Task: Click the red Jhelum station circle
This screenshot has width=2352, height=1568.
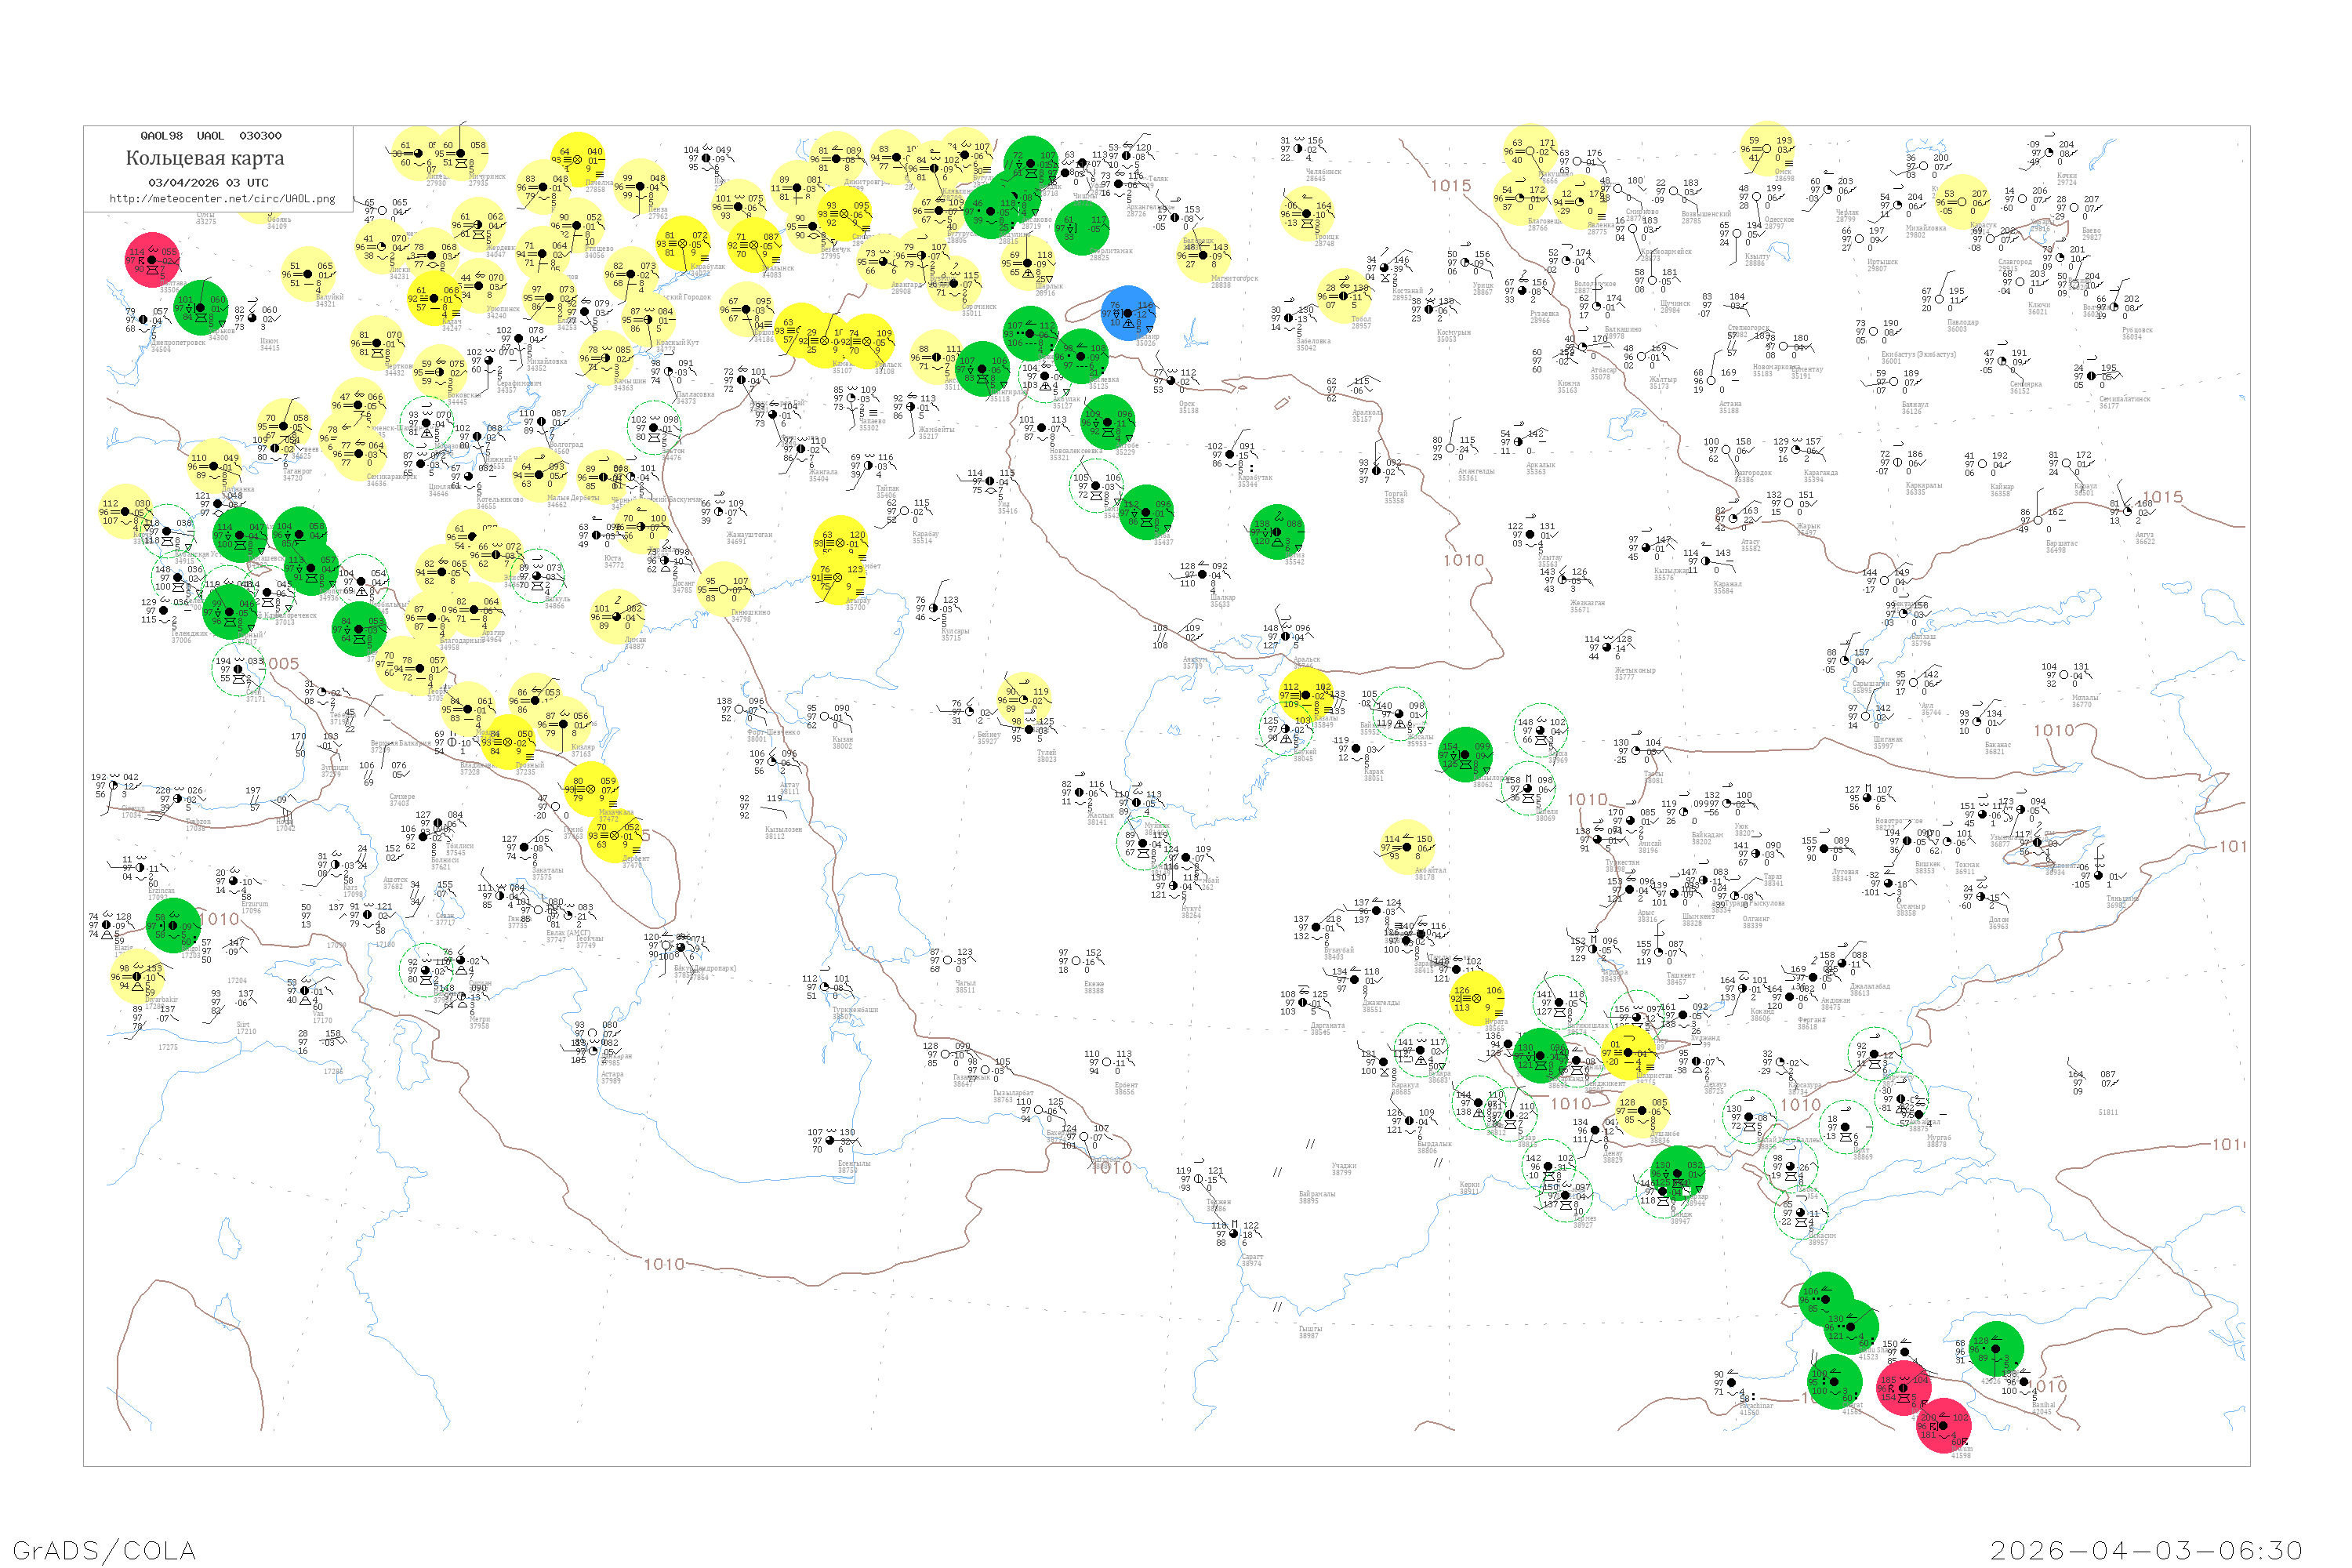Action: (1943, 1426)
